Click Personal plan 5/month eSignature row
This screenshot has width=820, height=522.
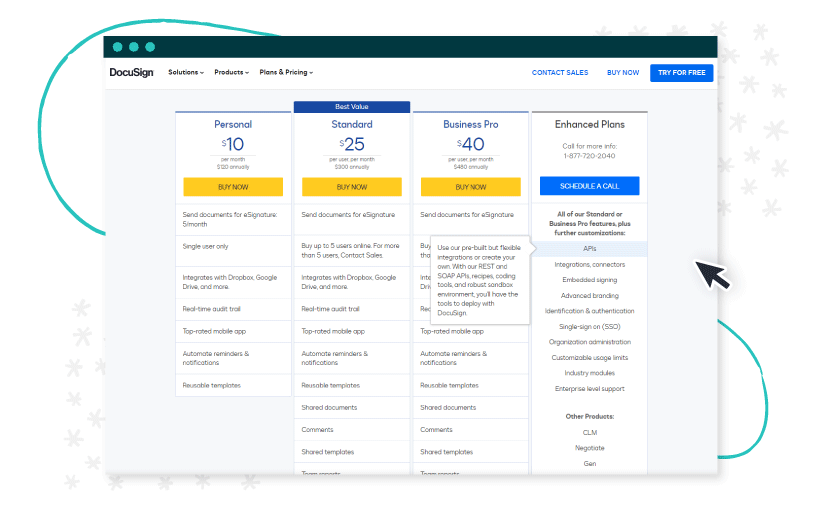coord(233,219)
